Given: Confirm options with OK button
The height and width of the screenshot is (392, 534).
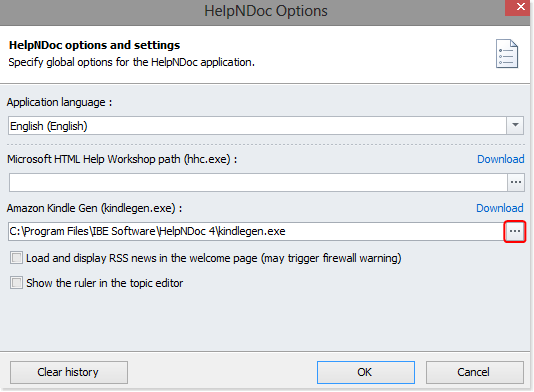Looking at the screenshot, I should coord(366,372).
